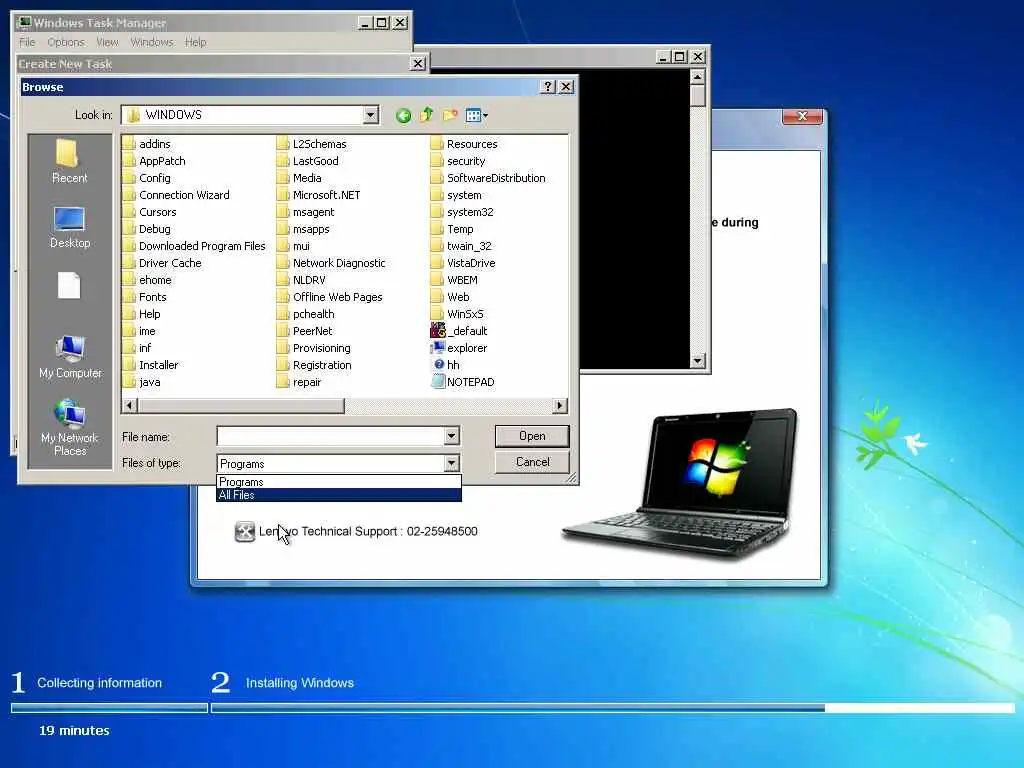Select the security folder
This screenshot has height=768, width=1024.
[458, 161]
